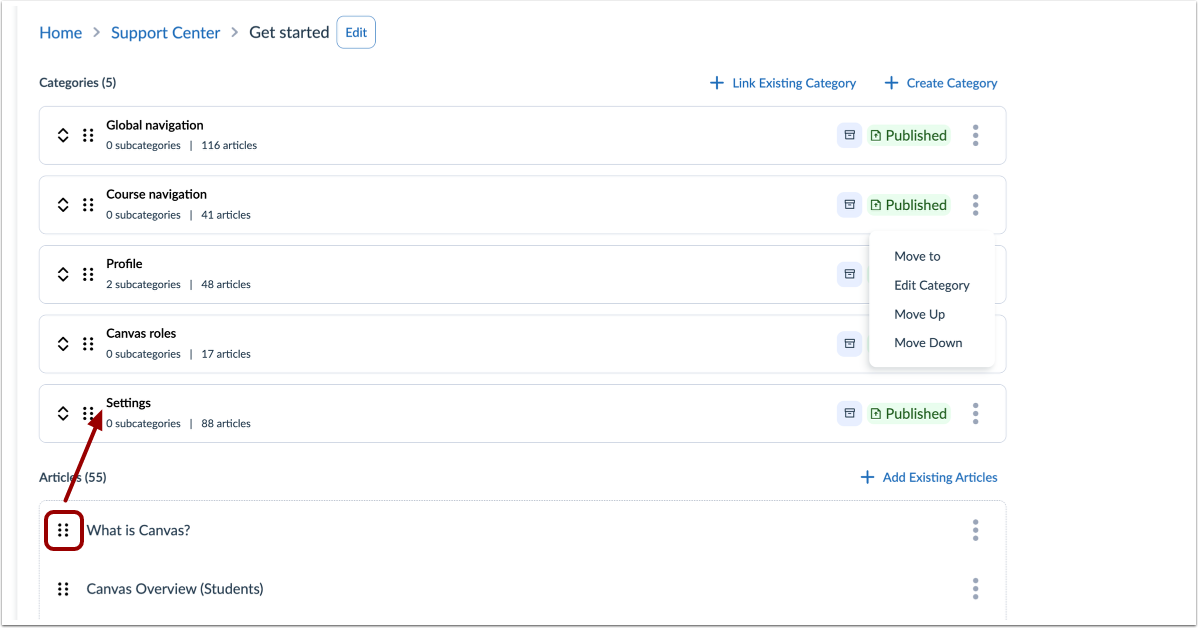Viewport: 1198px width, 628px height.
Task: Open actions menu for "What is Canvas?" article
Action: pyautogui.click(x=975, y=530)
